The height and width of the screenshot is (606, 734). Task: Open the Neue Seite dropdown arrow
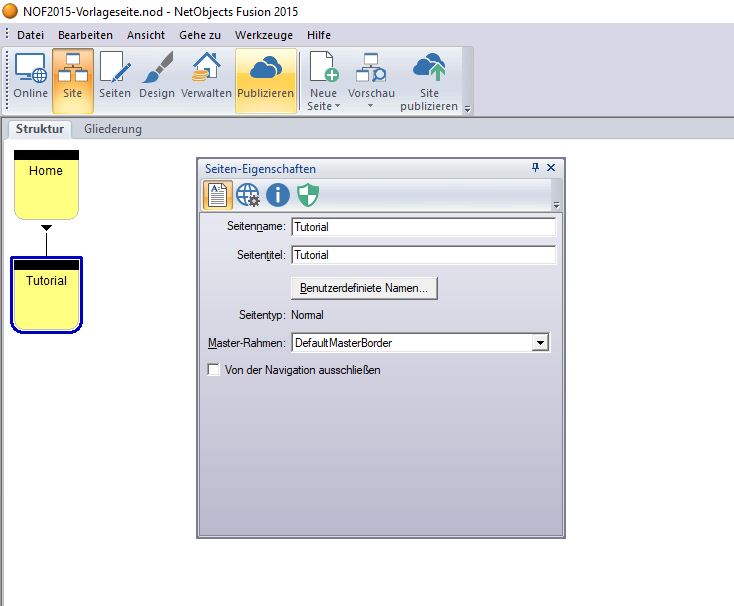coord(337,105)
